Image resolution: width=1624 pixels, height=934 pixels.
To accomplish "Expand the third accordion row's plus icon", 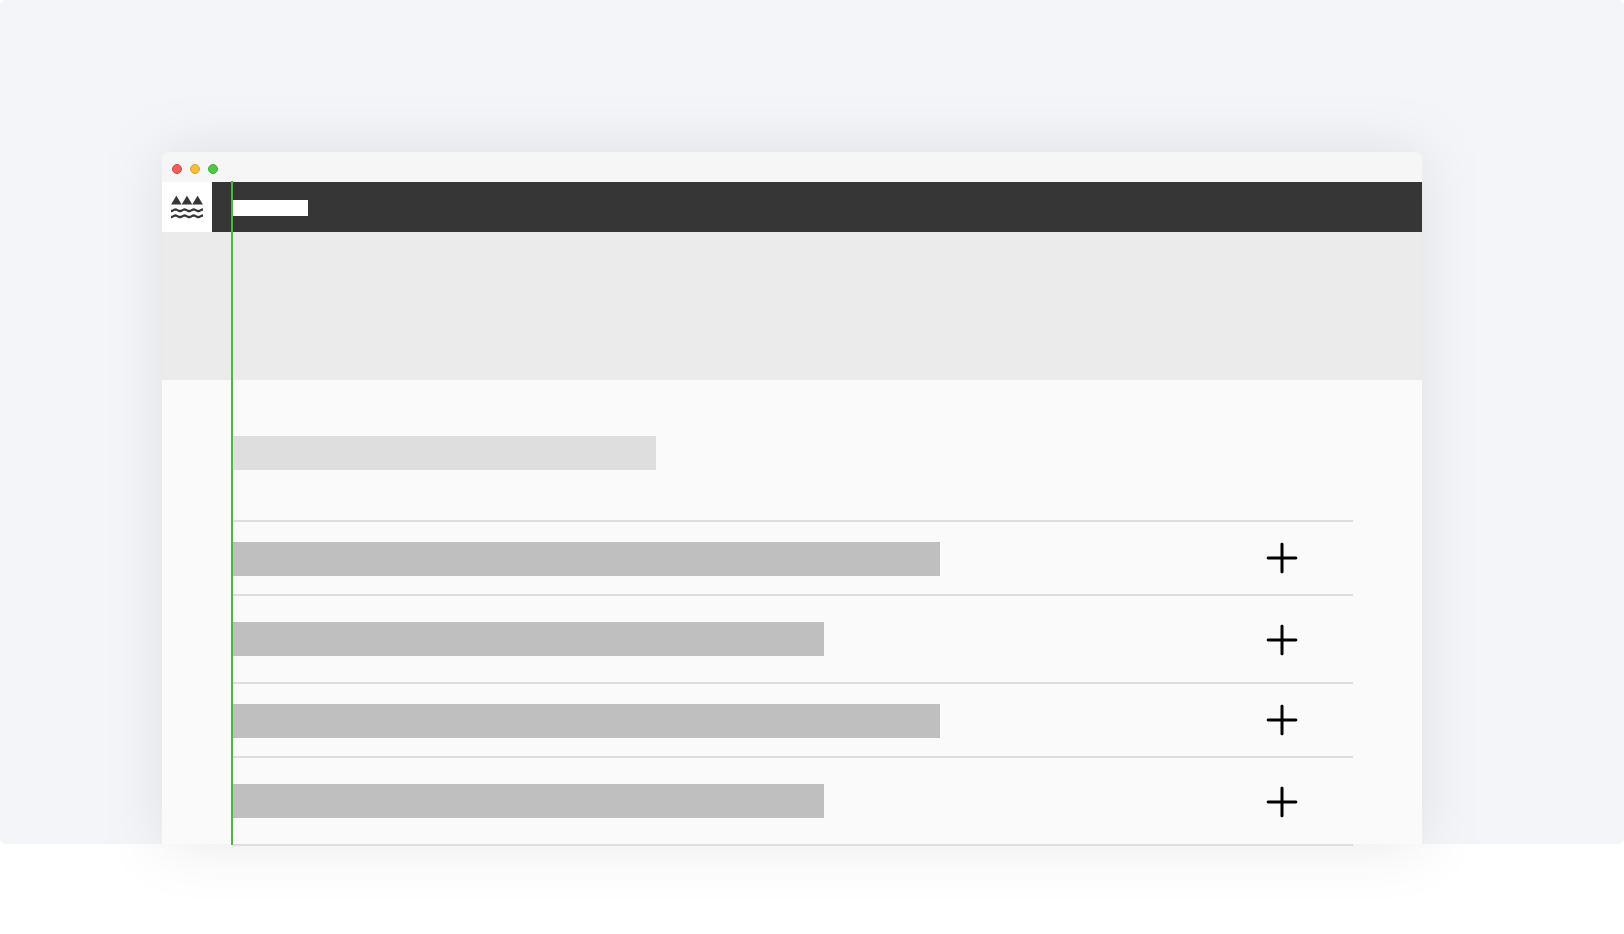I will (x=1281, y=720).
